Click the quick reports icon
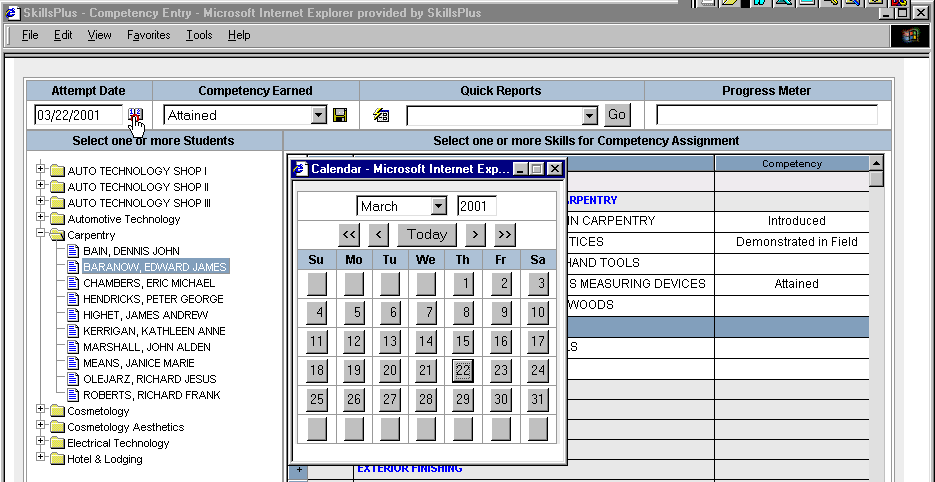Viewport: 935px width, 482px height. tap(380, 115)
